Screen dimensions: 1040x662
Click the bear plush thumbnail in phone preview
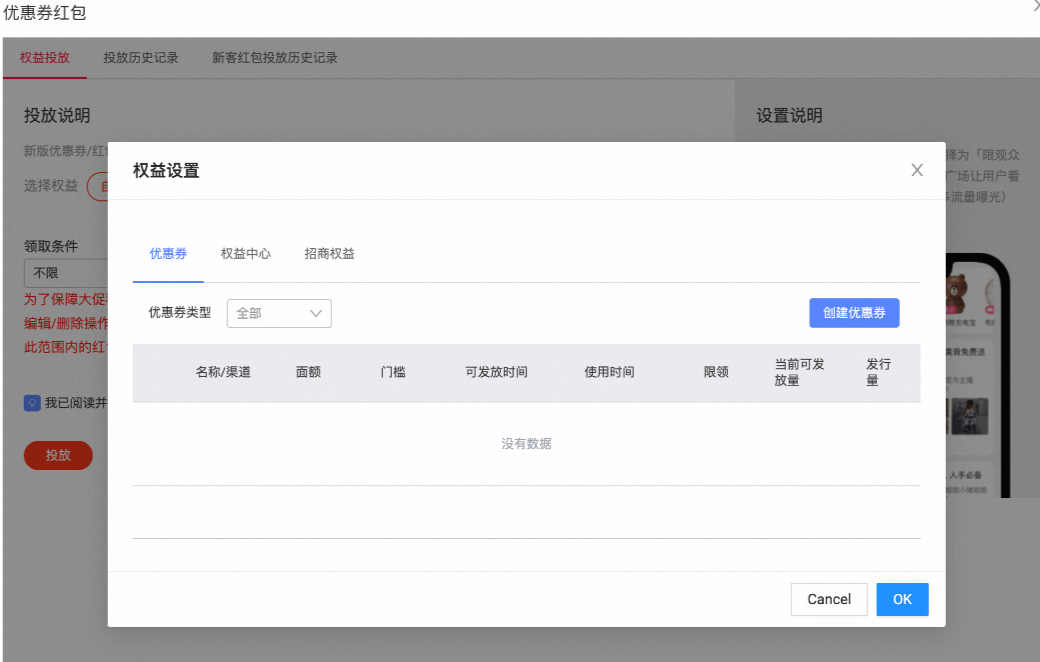[958, 291]
